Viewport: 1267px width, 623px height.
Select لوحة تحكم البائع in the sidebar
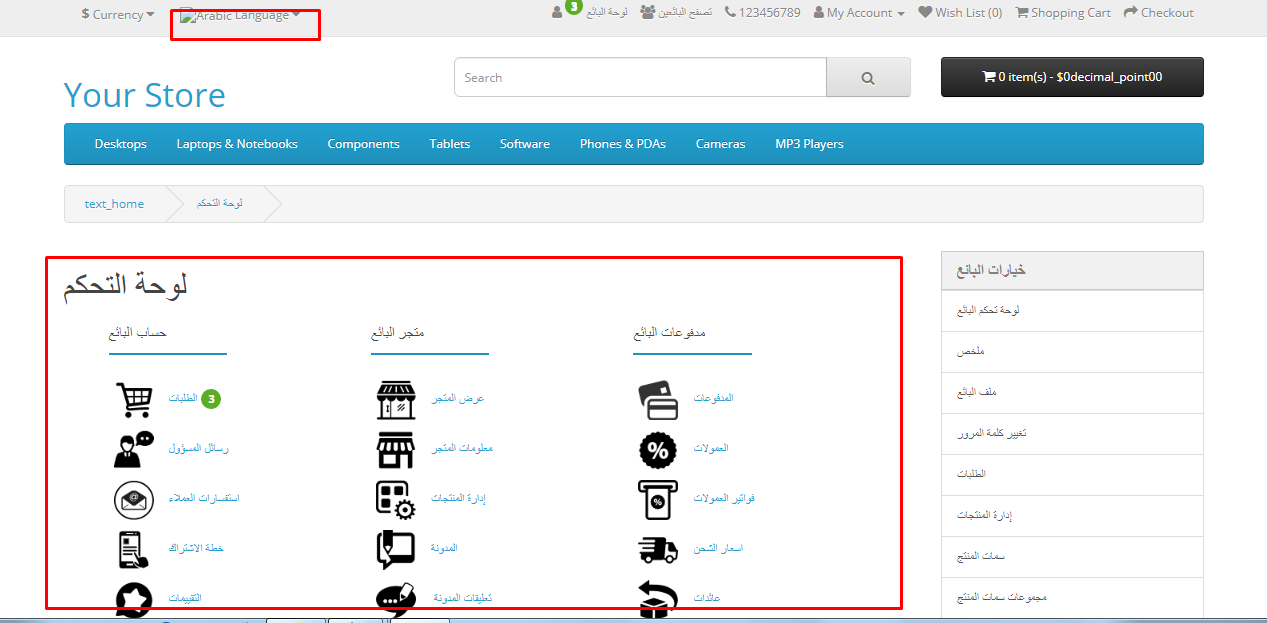coord(1072,311)
